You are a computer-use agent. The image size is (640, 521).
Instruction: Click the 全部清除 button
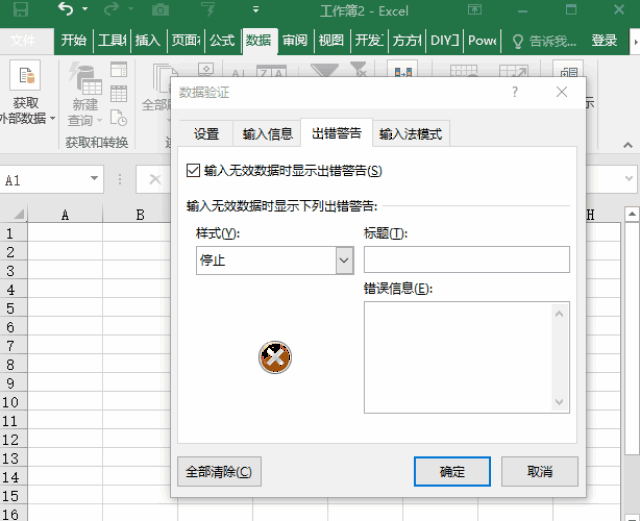coord(219,472)
